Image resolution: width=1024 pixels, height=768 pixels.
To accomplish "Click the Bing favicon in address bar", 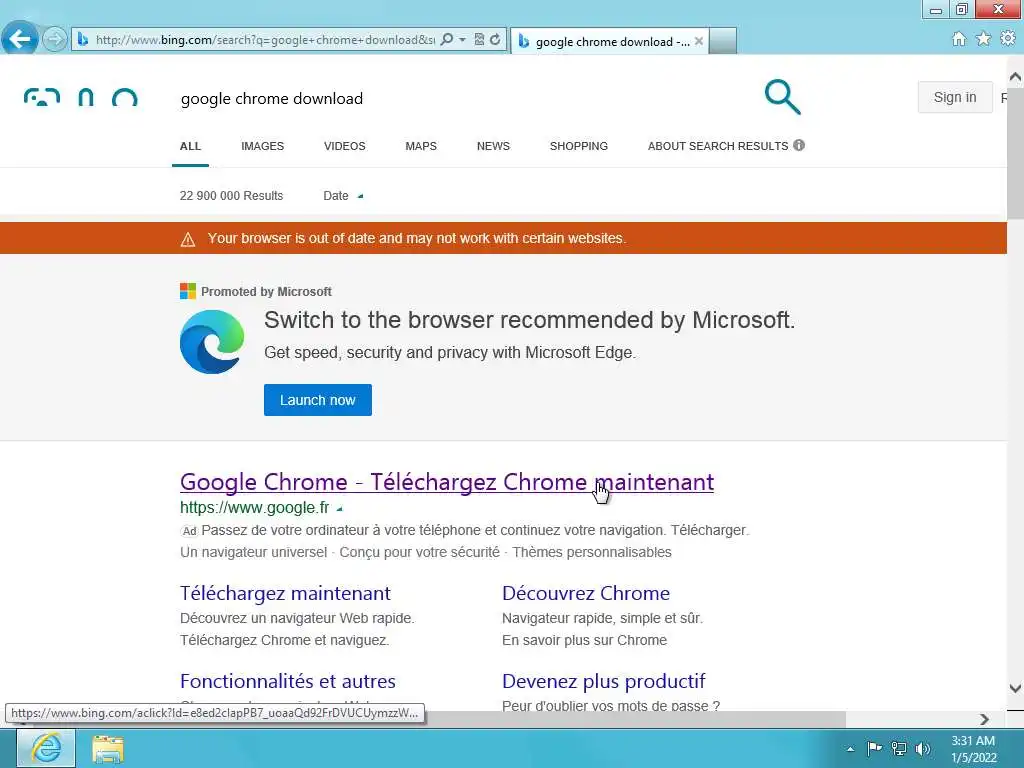I will [83, 40].
